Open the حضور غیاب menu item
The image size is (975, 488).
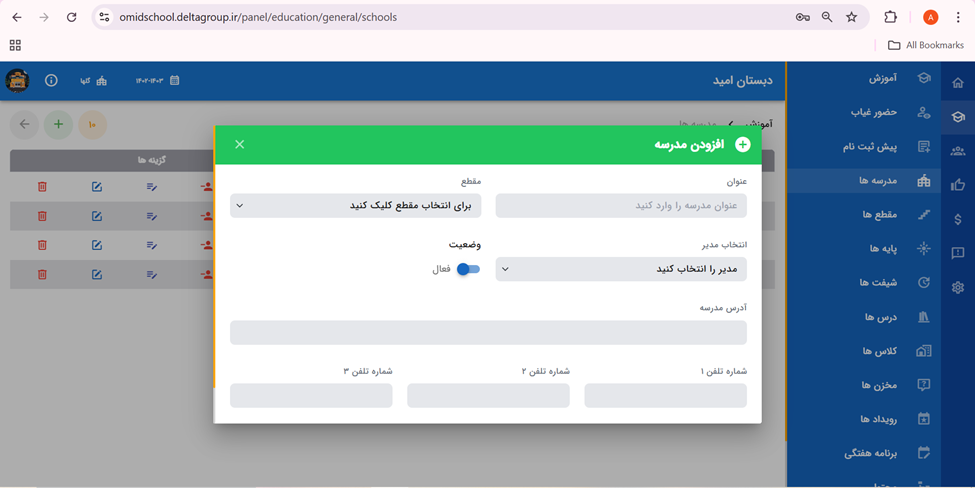[864, 113]
